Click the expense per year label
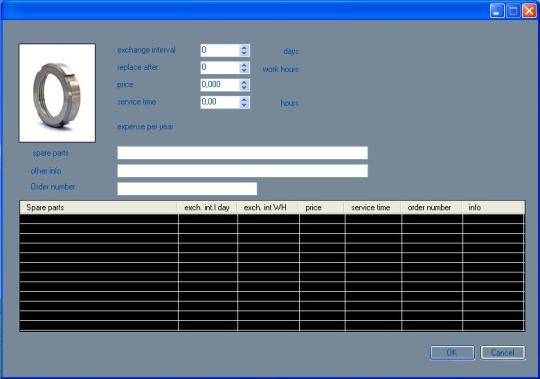 (145, 127)
